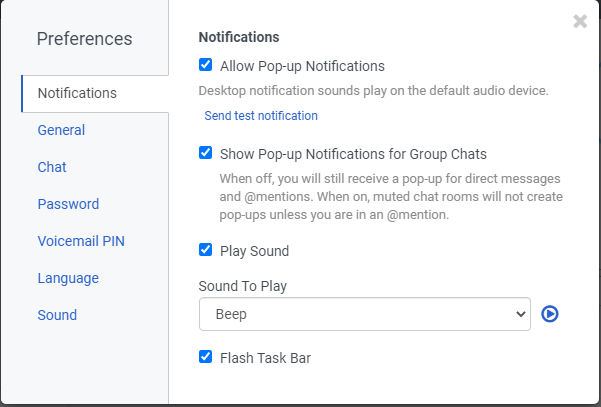Open the Language settings tab

coord(68,278)
